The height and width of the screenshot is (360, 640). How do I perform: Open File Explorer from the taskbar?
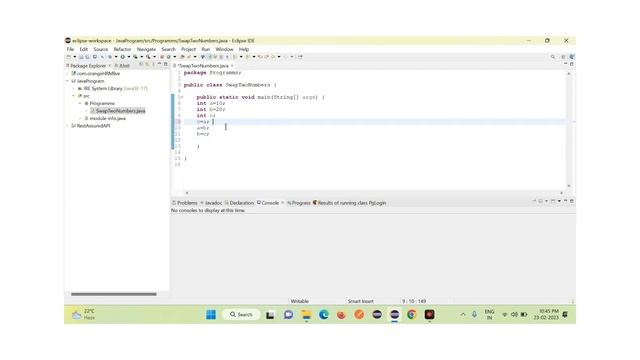pos(306,314)
